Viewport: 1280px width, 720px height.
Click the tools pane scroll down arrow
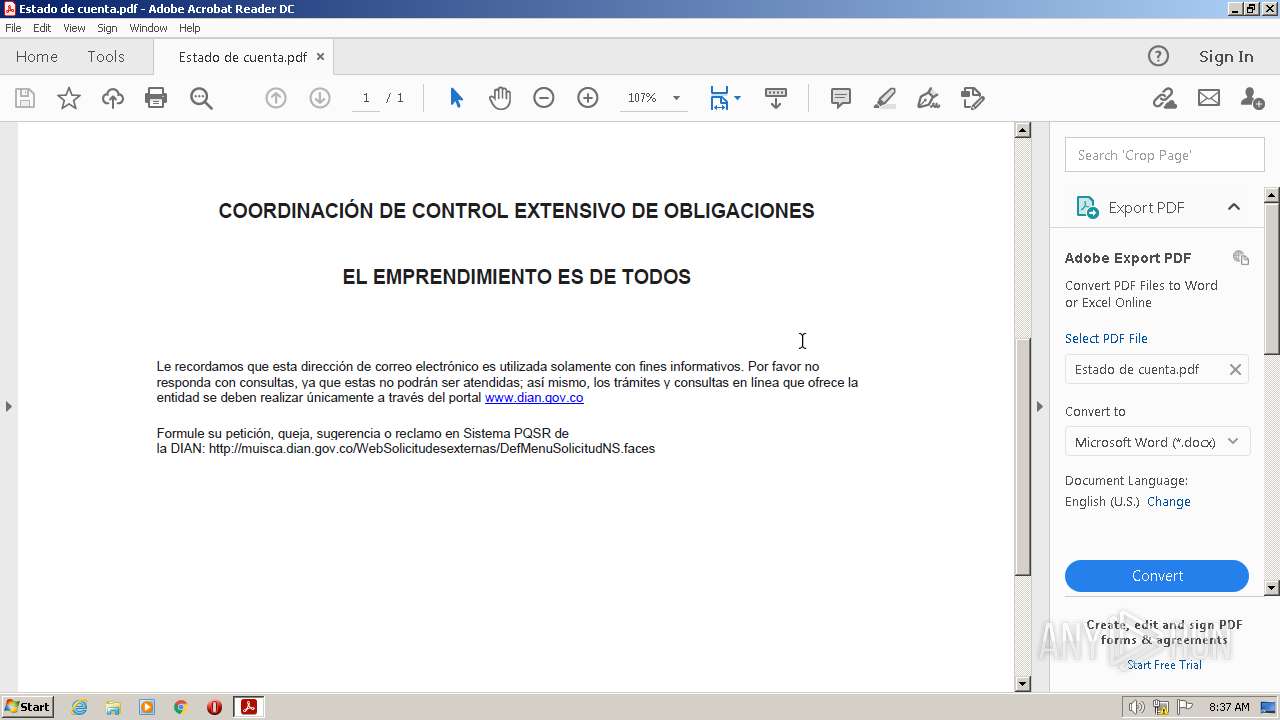(1272, 588)
